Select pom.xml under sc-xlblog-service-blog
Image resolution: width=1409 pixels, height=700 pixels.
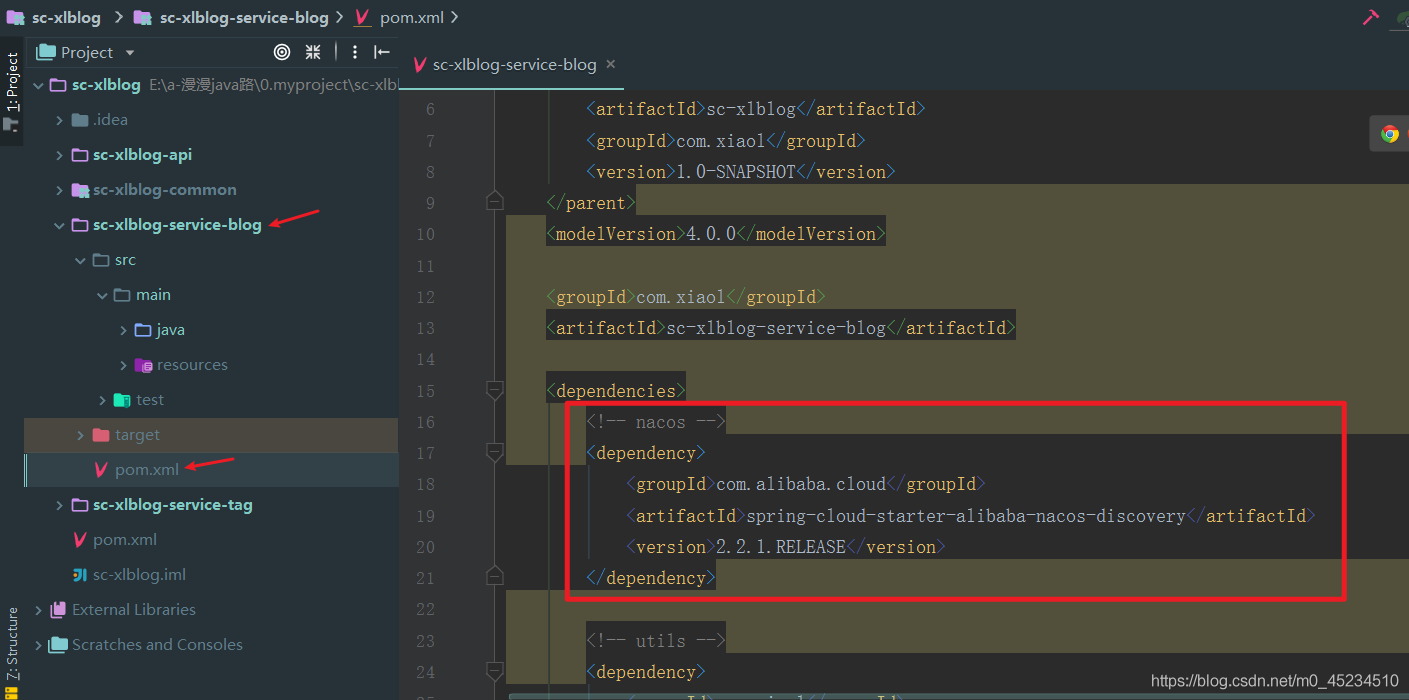point(147,470)
